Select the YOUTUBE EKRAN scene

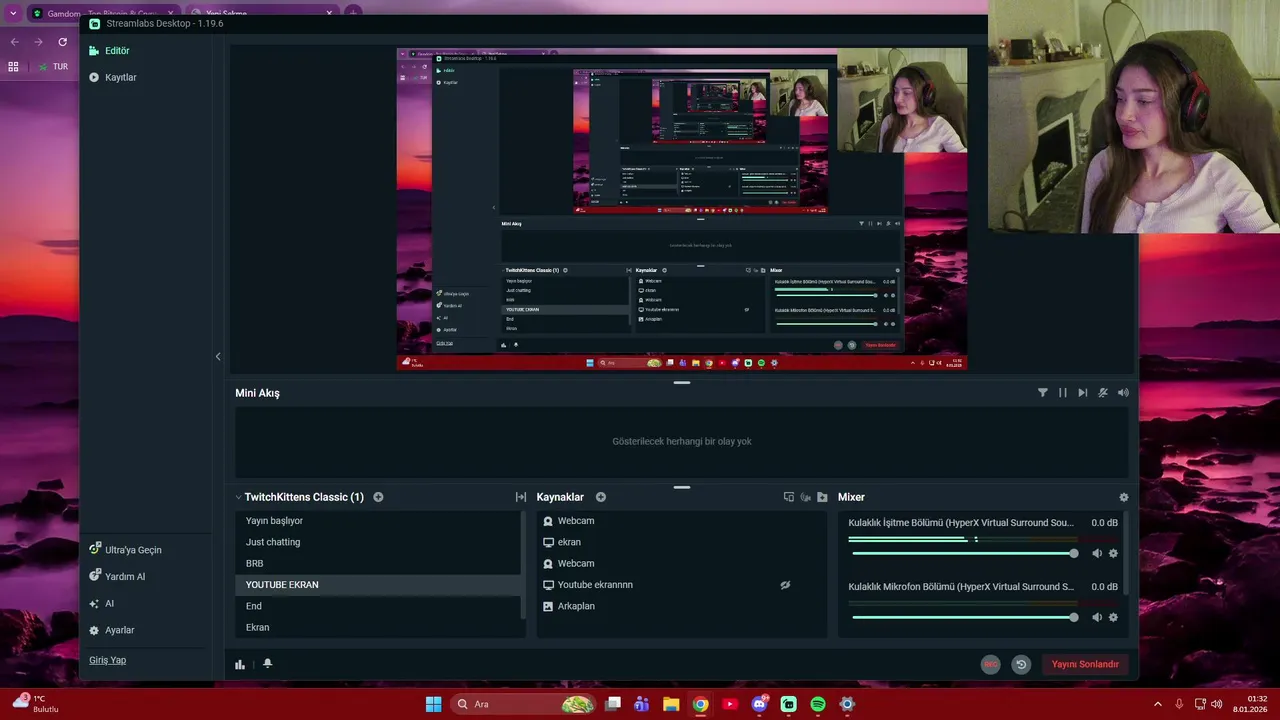pos(378,585)
